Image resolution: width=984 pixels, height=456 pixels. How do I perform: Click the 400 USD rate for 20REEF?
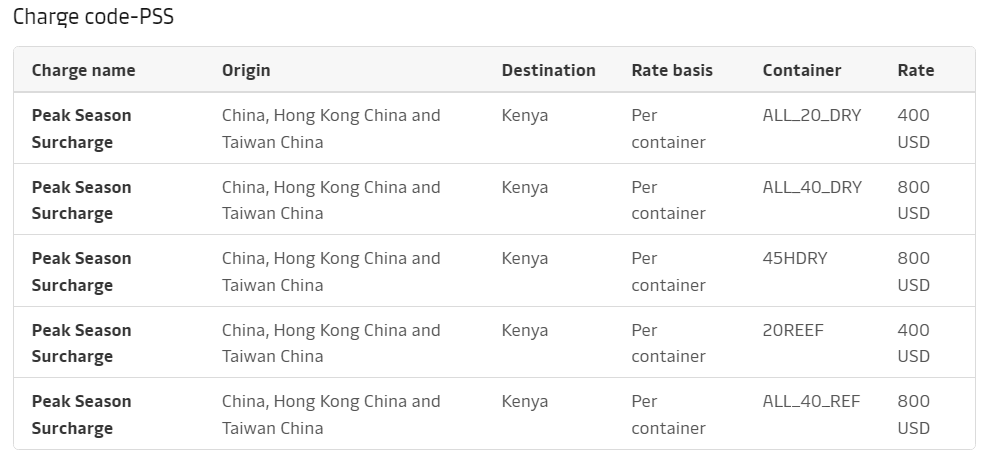pos(914,343)
